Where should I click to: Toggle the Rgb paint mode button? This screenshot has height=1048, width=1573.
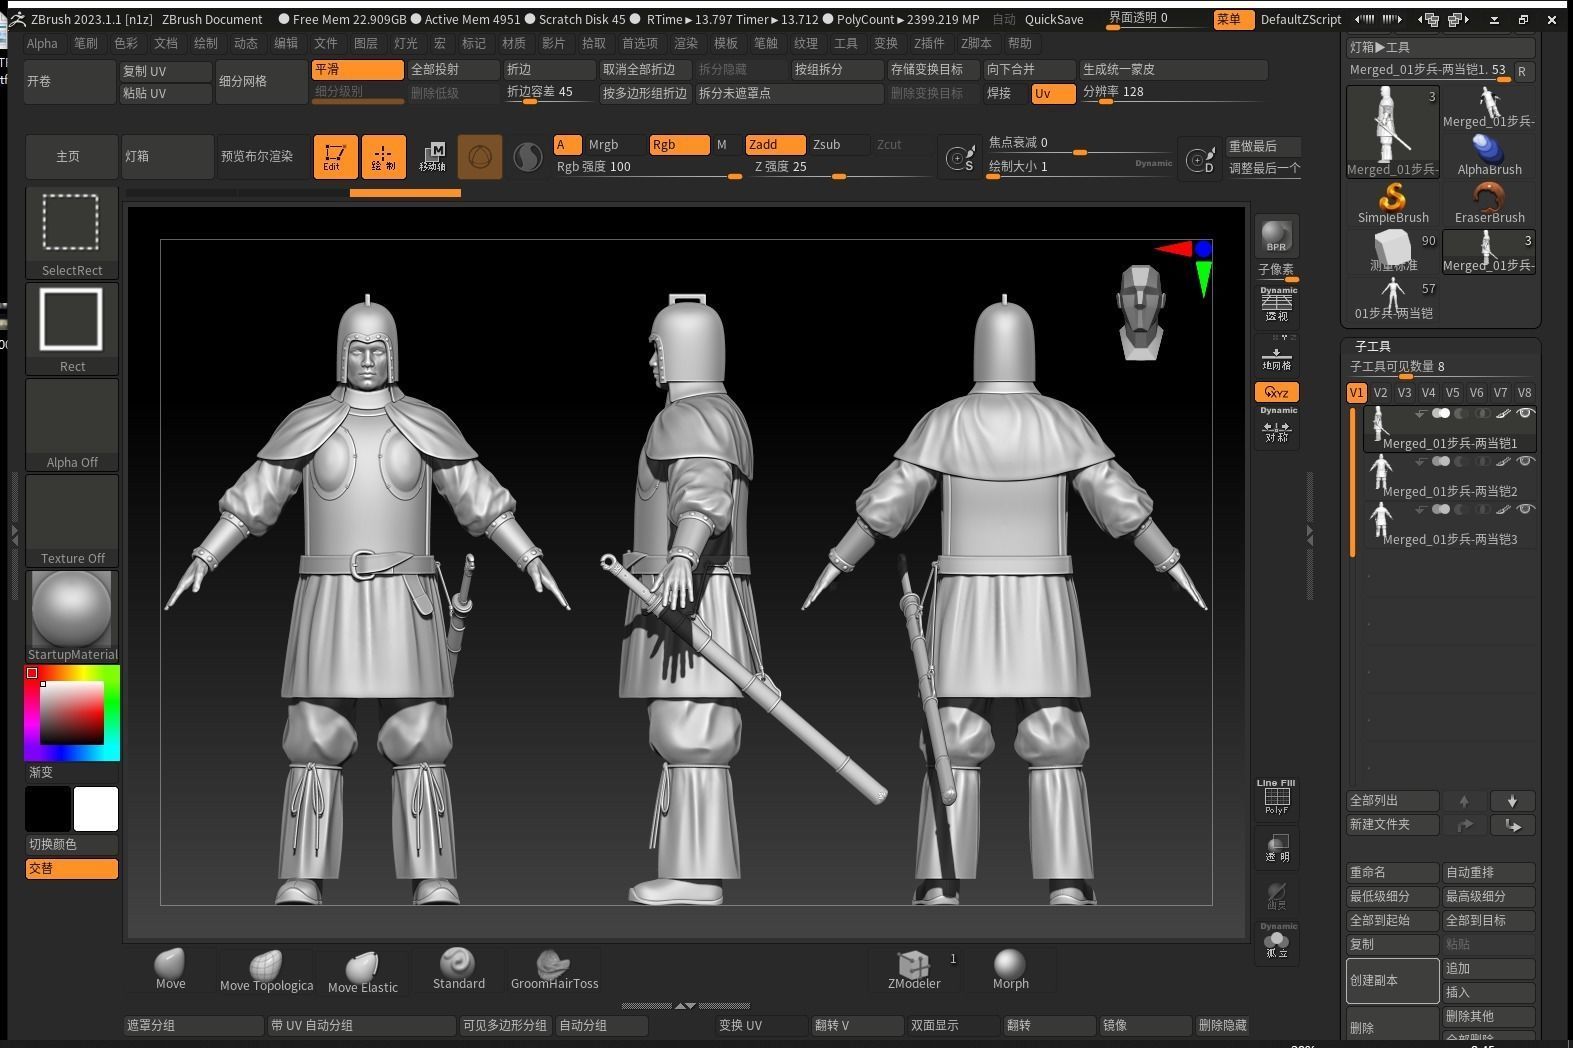679,145
